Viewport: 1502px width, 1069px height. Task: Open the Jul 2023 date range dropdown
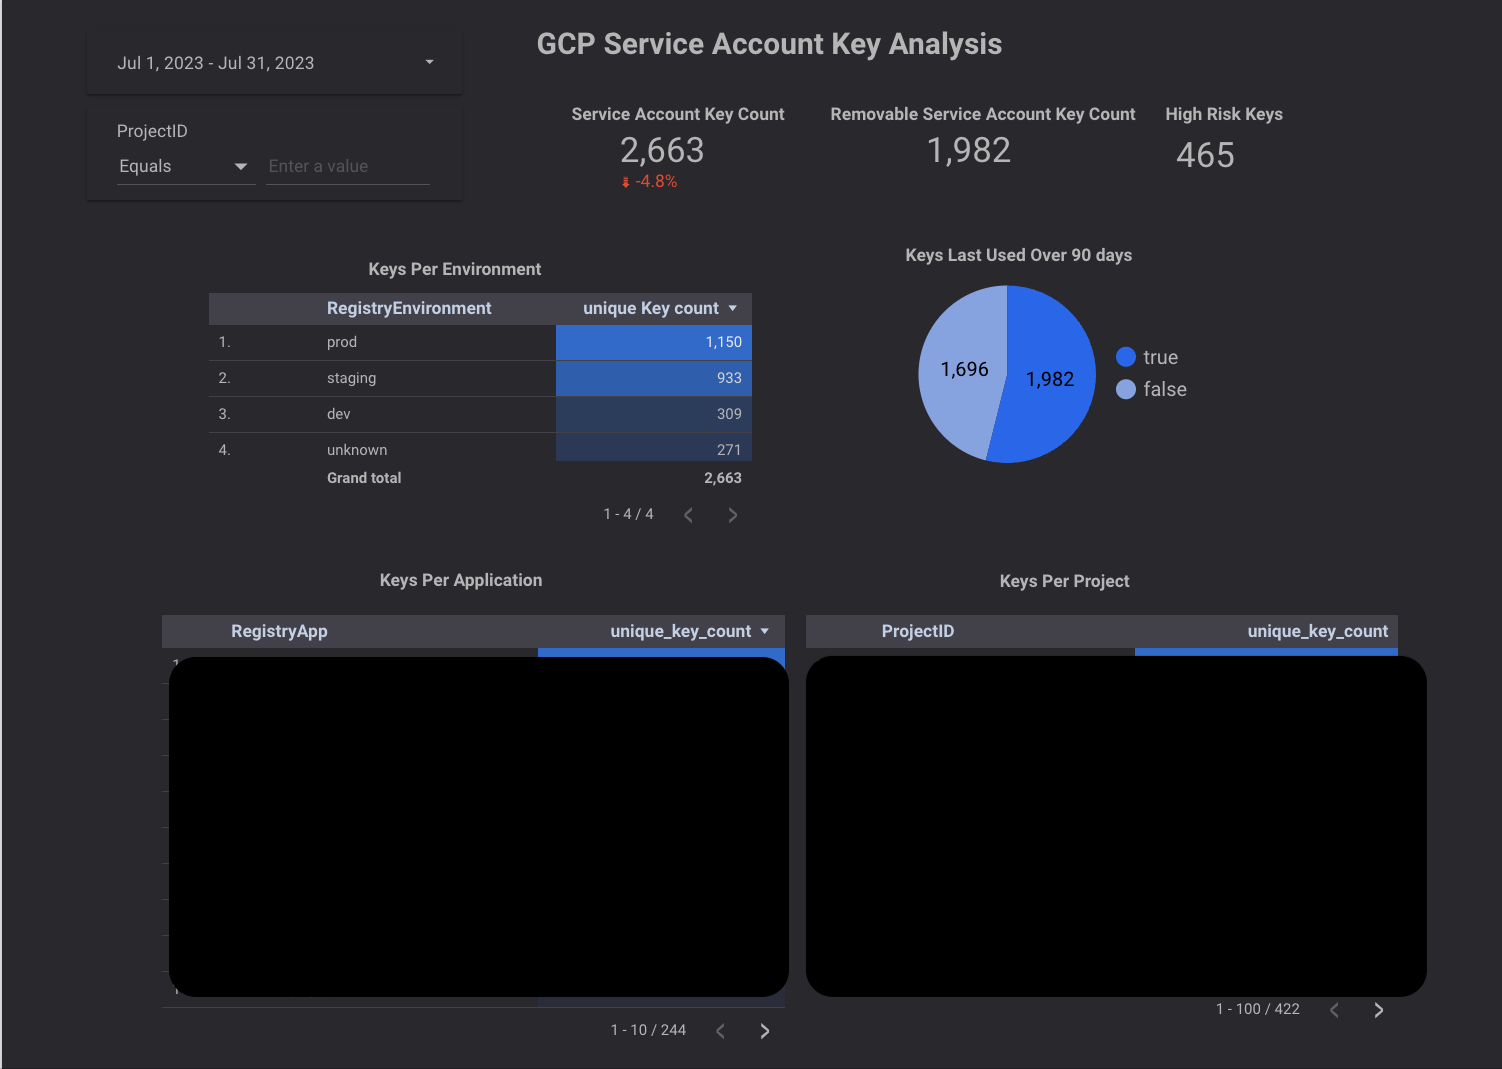[x=274, y=63]
